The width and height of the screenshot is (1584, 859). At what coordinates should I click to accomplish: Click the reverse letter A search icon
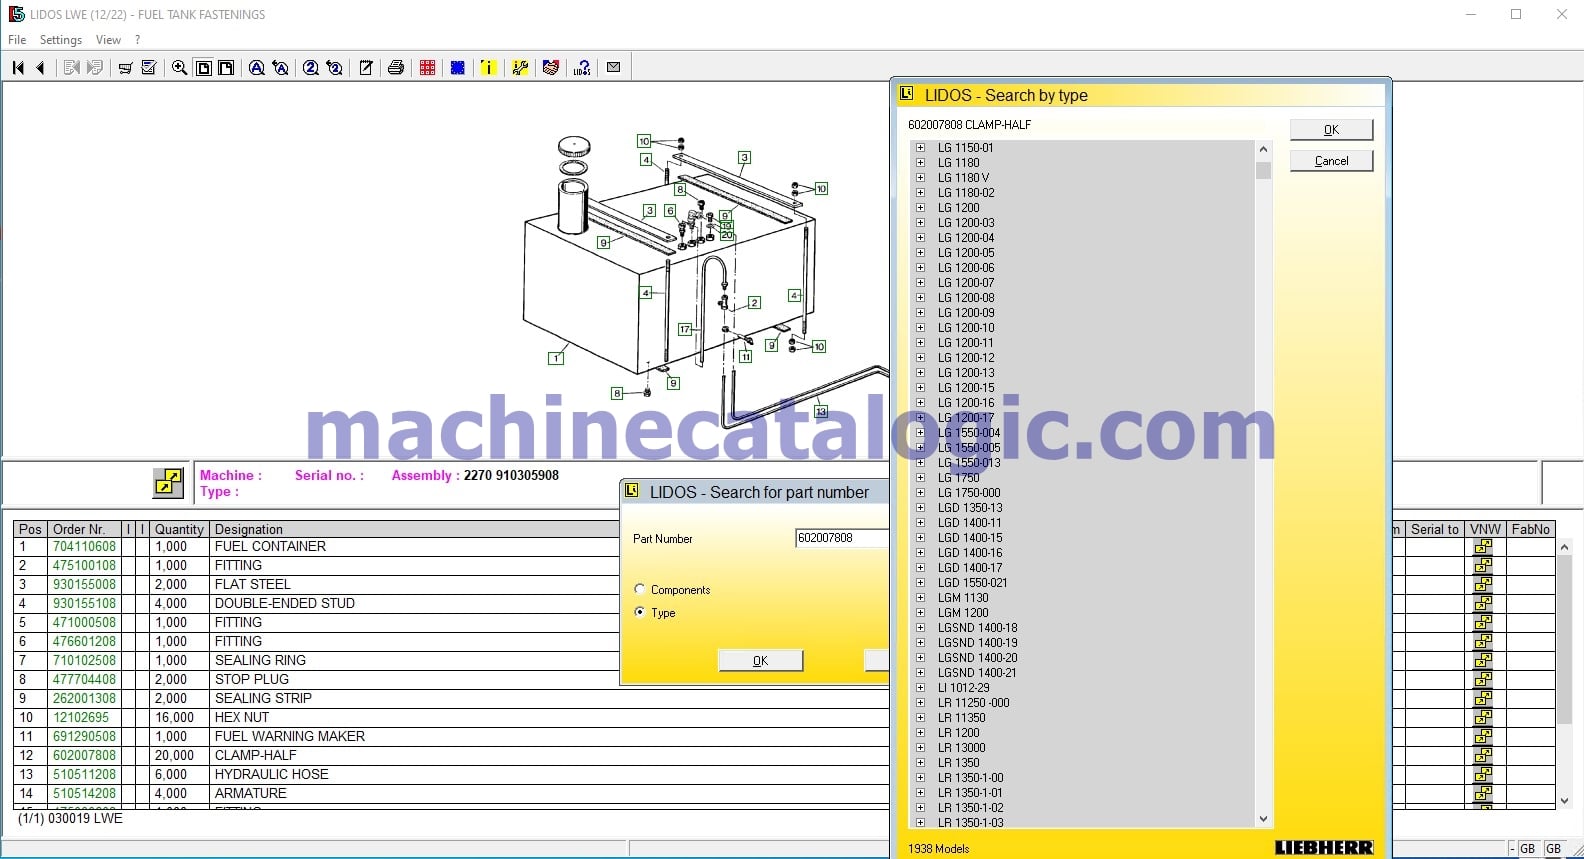[x=281, y=68]
